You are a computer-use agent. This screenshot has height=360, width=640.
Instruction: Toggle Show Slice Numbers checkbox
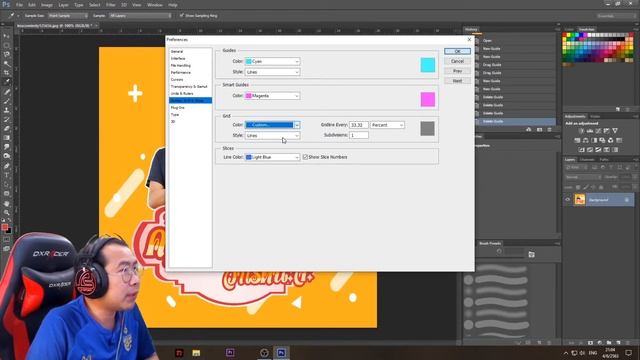305,157
